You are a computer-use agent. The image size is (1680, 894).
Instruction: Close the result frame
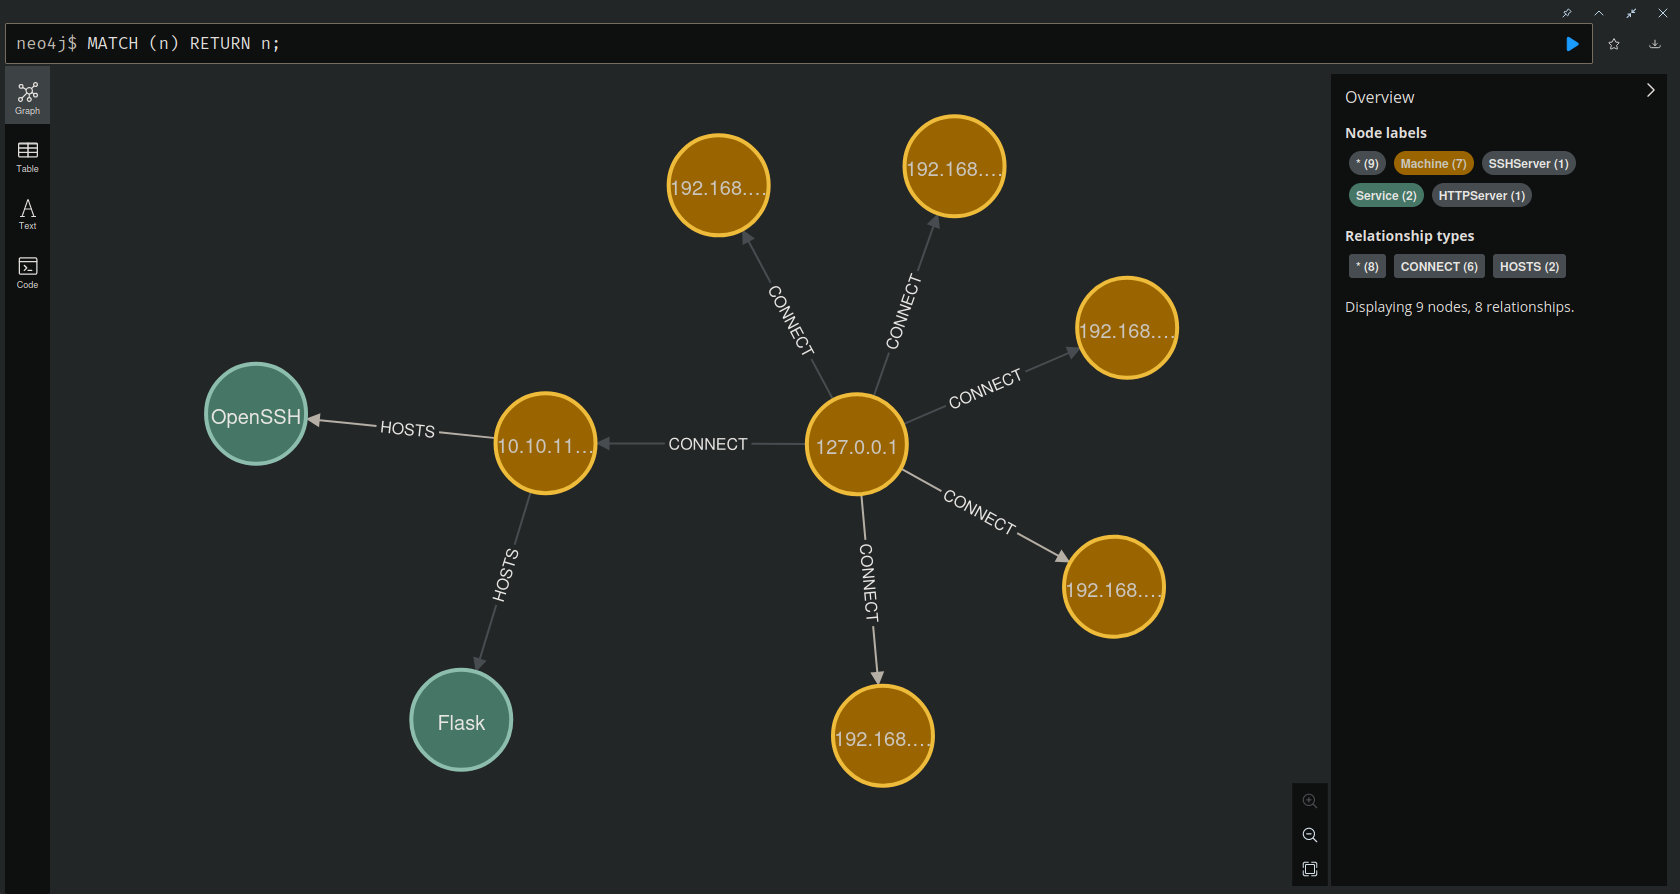[x=1663, y=13]
